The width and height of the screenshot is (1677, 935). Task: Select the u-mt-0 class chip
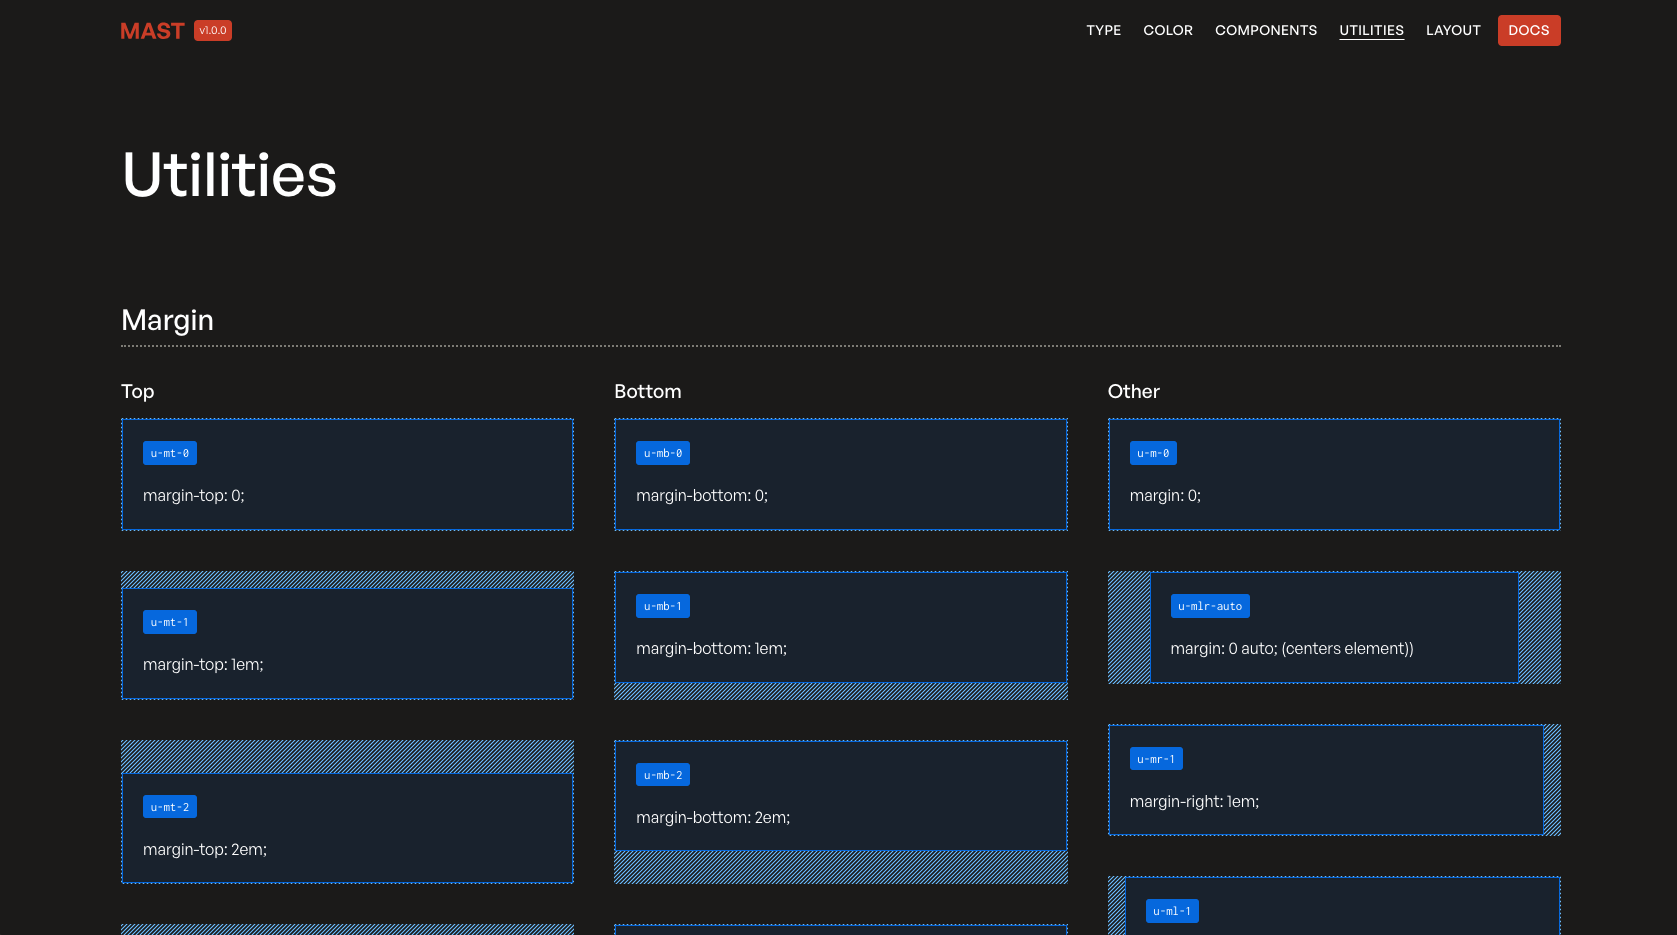(x=169, y=453)
